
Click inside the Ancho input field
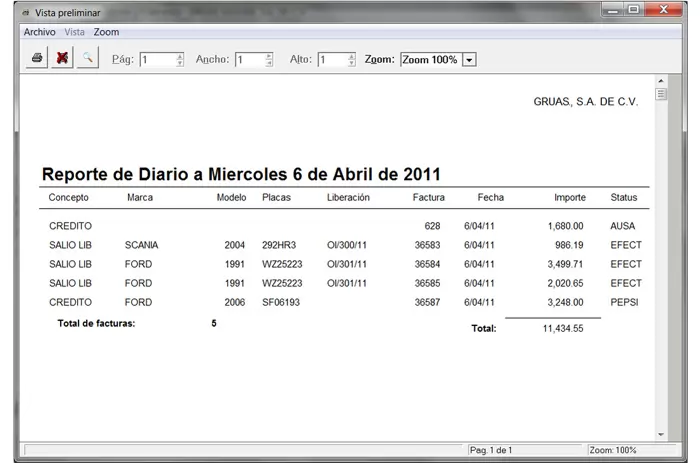[248, 60]
